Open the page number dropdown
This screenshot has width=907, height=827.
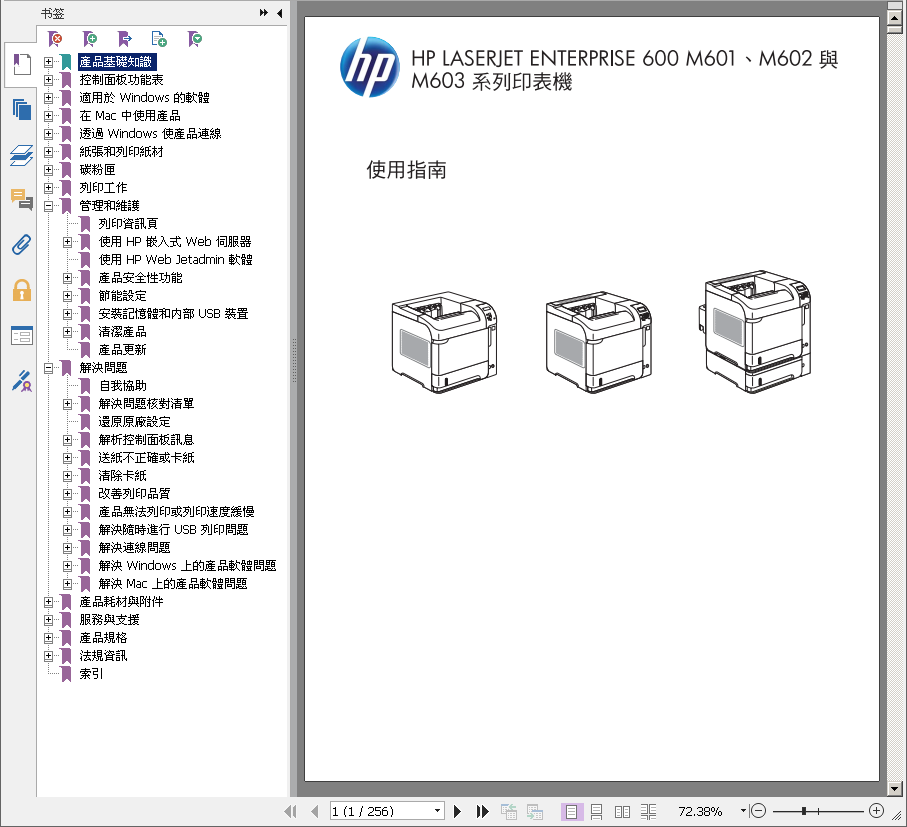point(437,811)
